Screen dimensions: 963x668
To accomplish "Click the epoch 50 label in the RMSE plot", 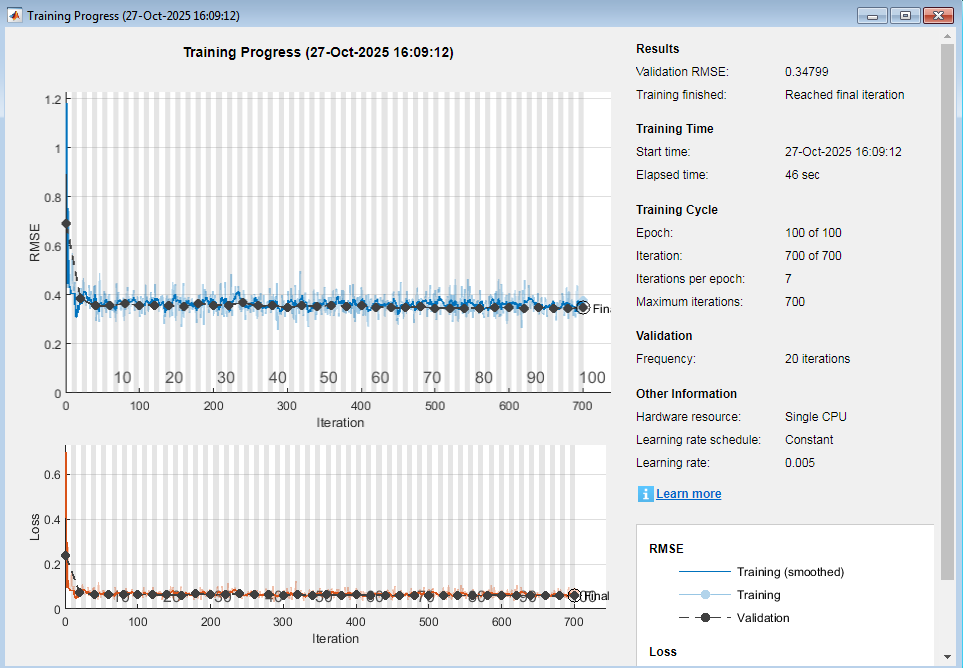I will click(x=328, y=378).
